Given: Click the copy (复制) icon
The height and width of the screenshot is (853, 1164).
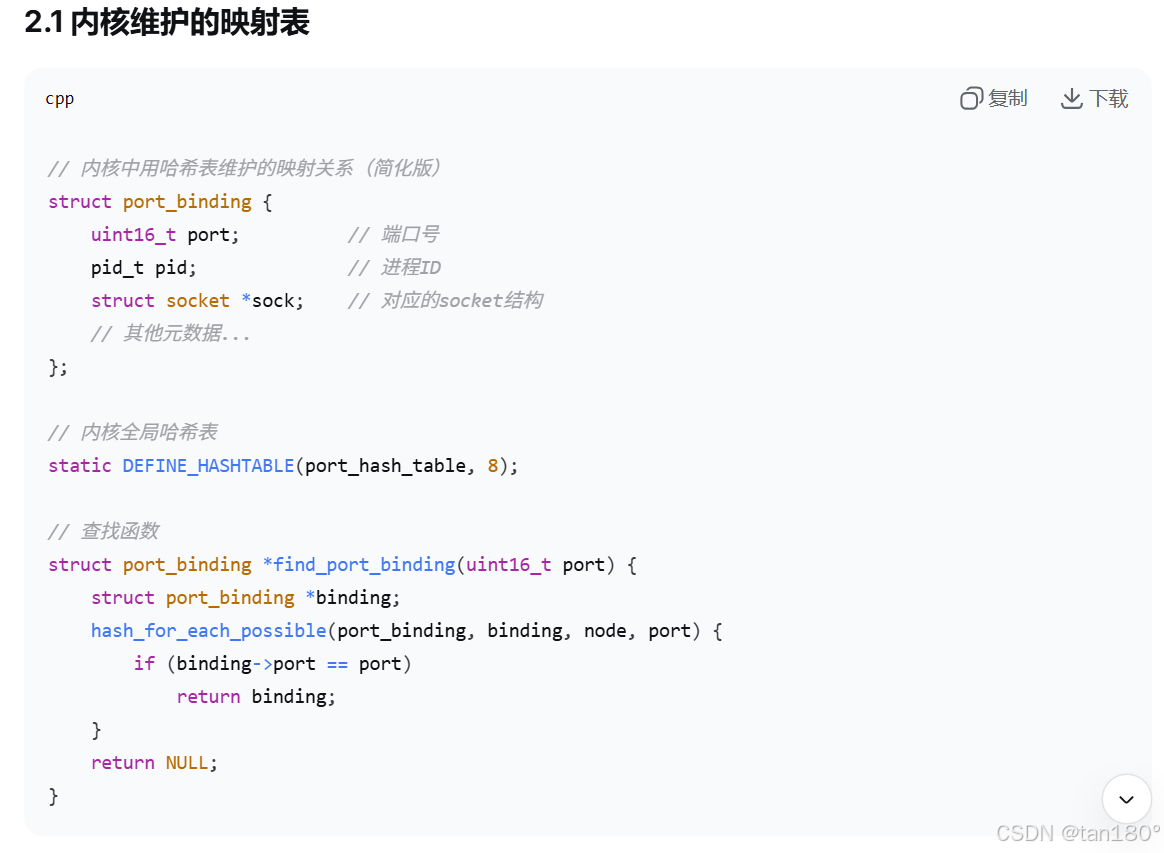Looking at the screenshot, I should [971, 99].
